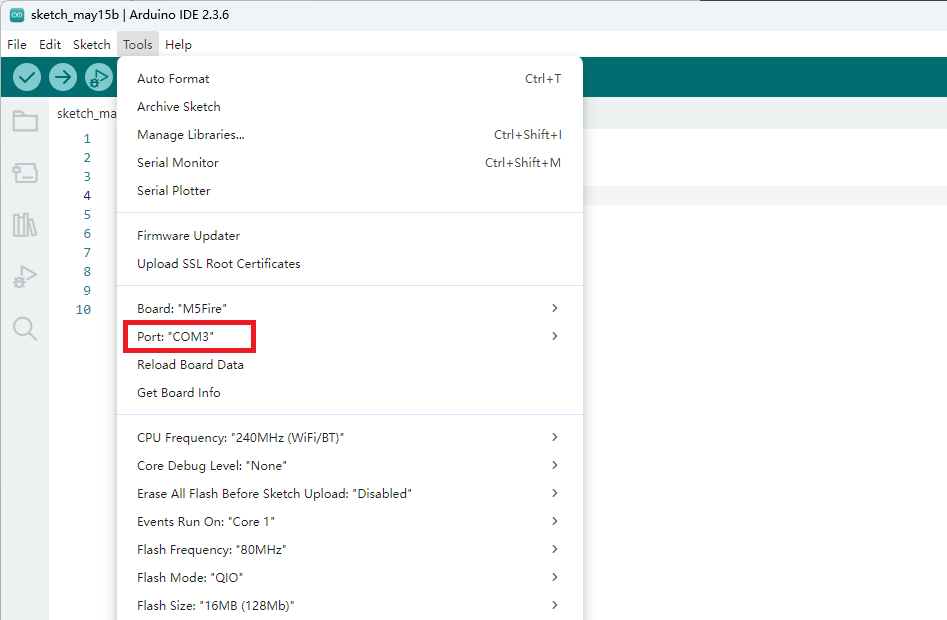Expand the Port: "COM3" submenu arrow
The height and width of the screenshot is (620, 947).
554,336
